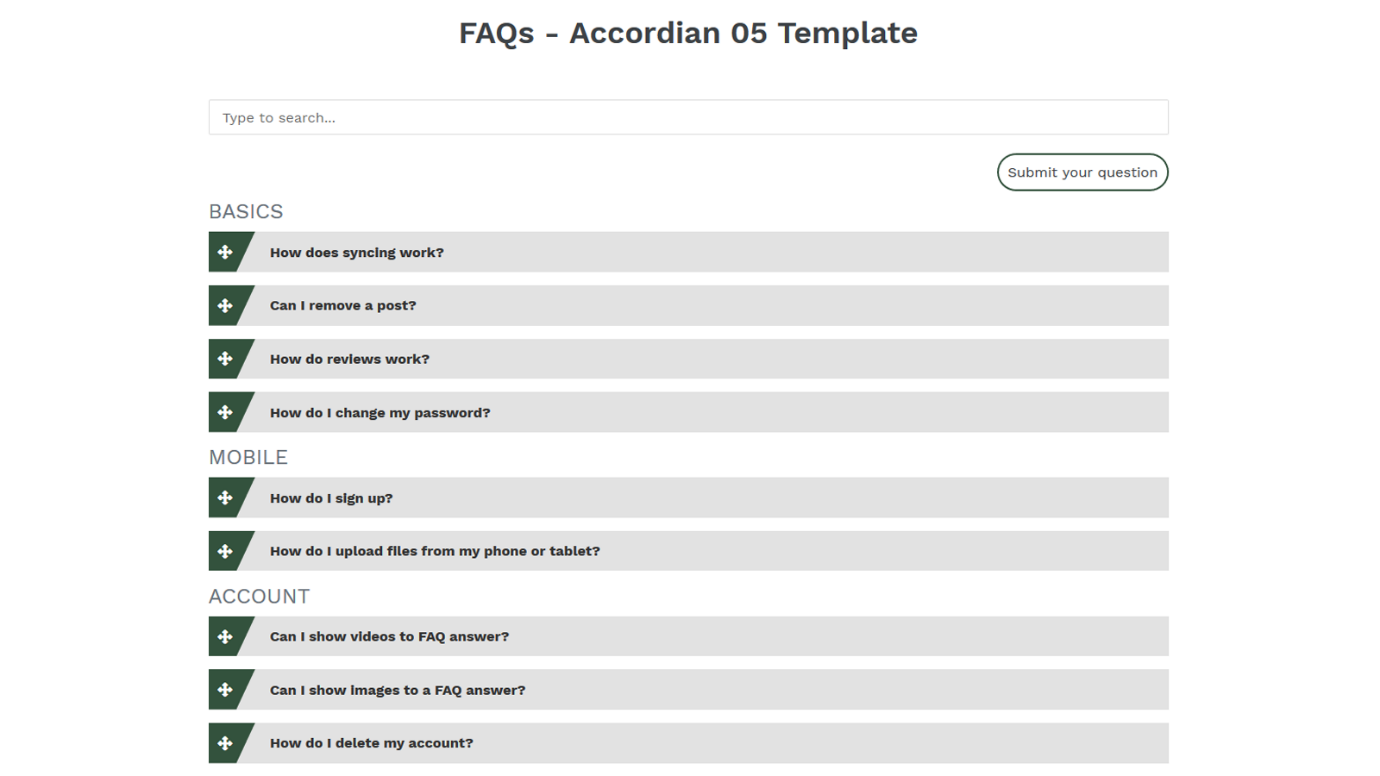Expand 'Can I remove a post?' accordion
Screen dimensions: 1380x776
(343, 306)
